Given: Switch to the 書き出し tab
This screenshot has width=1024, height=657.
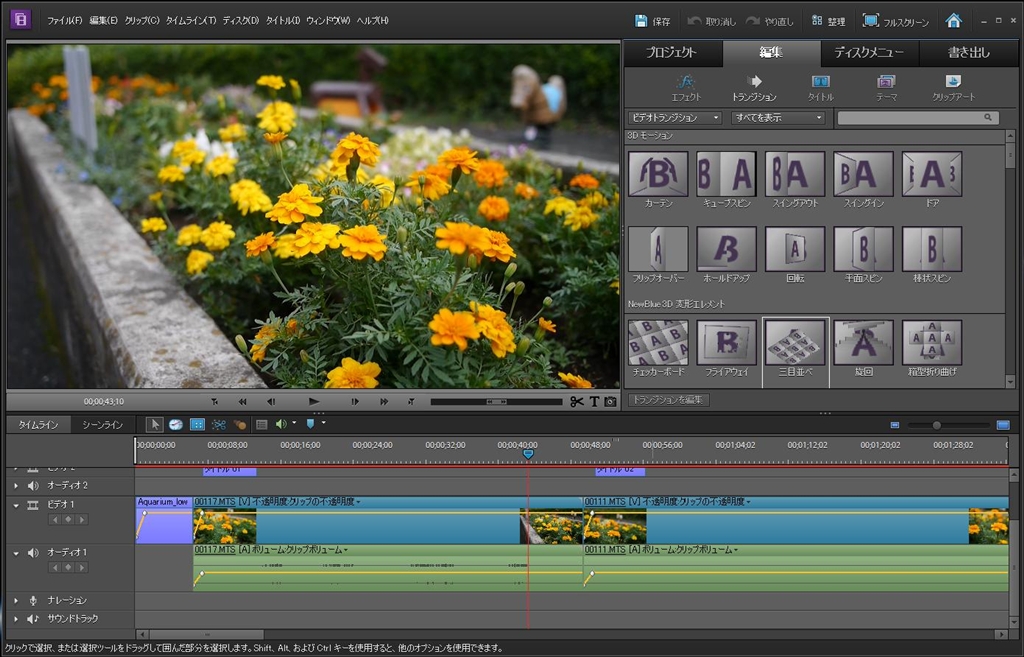Looking at the screenshot, I should [x=968, y=53].
